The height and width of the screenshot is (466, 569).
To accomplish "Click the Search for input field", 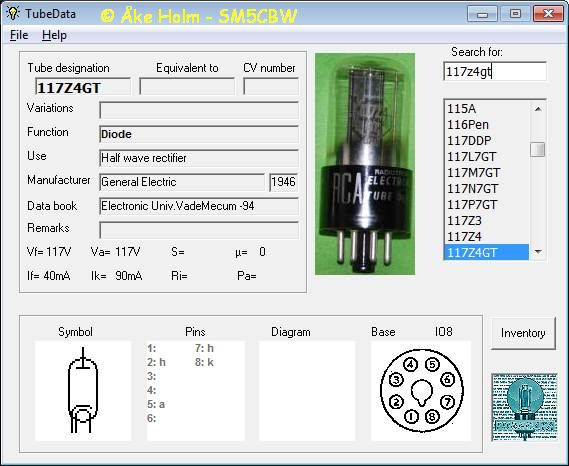I will pyautogui.click(x=495, y=71).
